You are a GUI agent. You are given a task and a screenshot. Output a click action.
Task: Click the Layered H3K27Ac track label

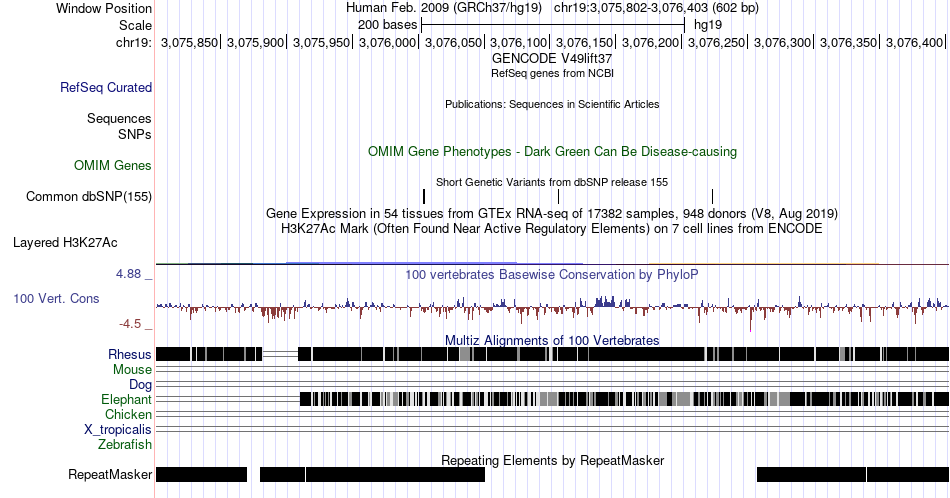point(65,242)
